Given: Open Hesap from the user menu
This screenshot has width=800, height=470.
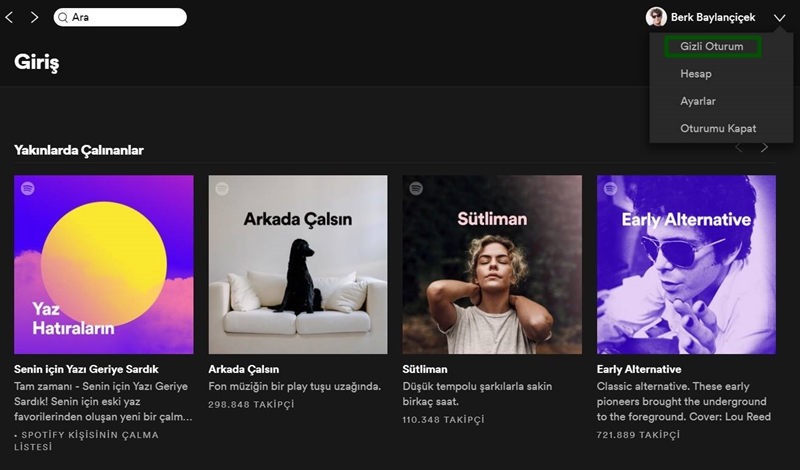Looking at the screenshot, I should (695, 74).
